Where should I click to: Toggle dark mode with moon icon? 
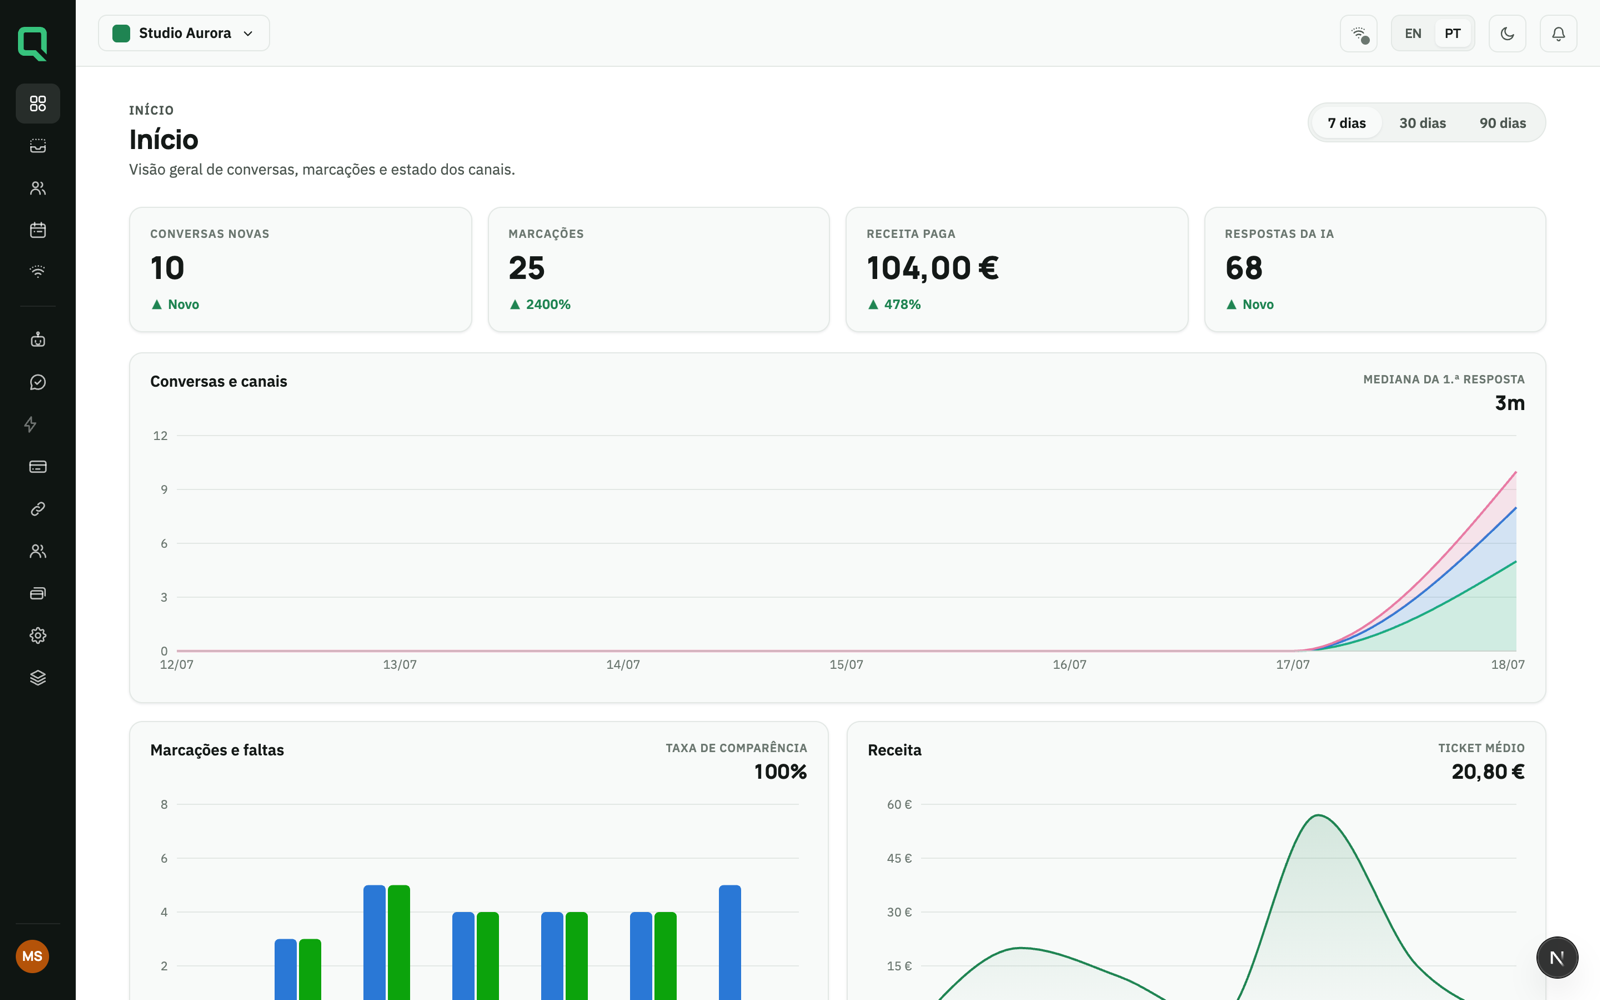[1507, 34]
